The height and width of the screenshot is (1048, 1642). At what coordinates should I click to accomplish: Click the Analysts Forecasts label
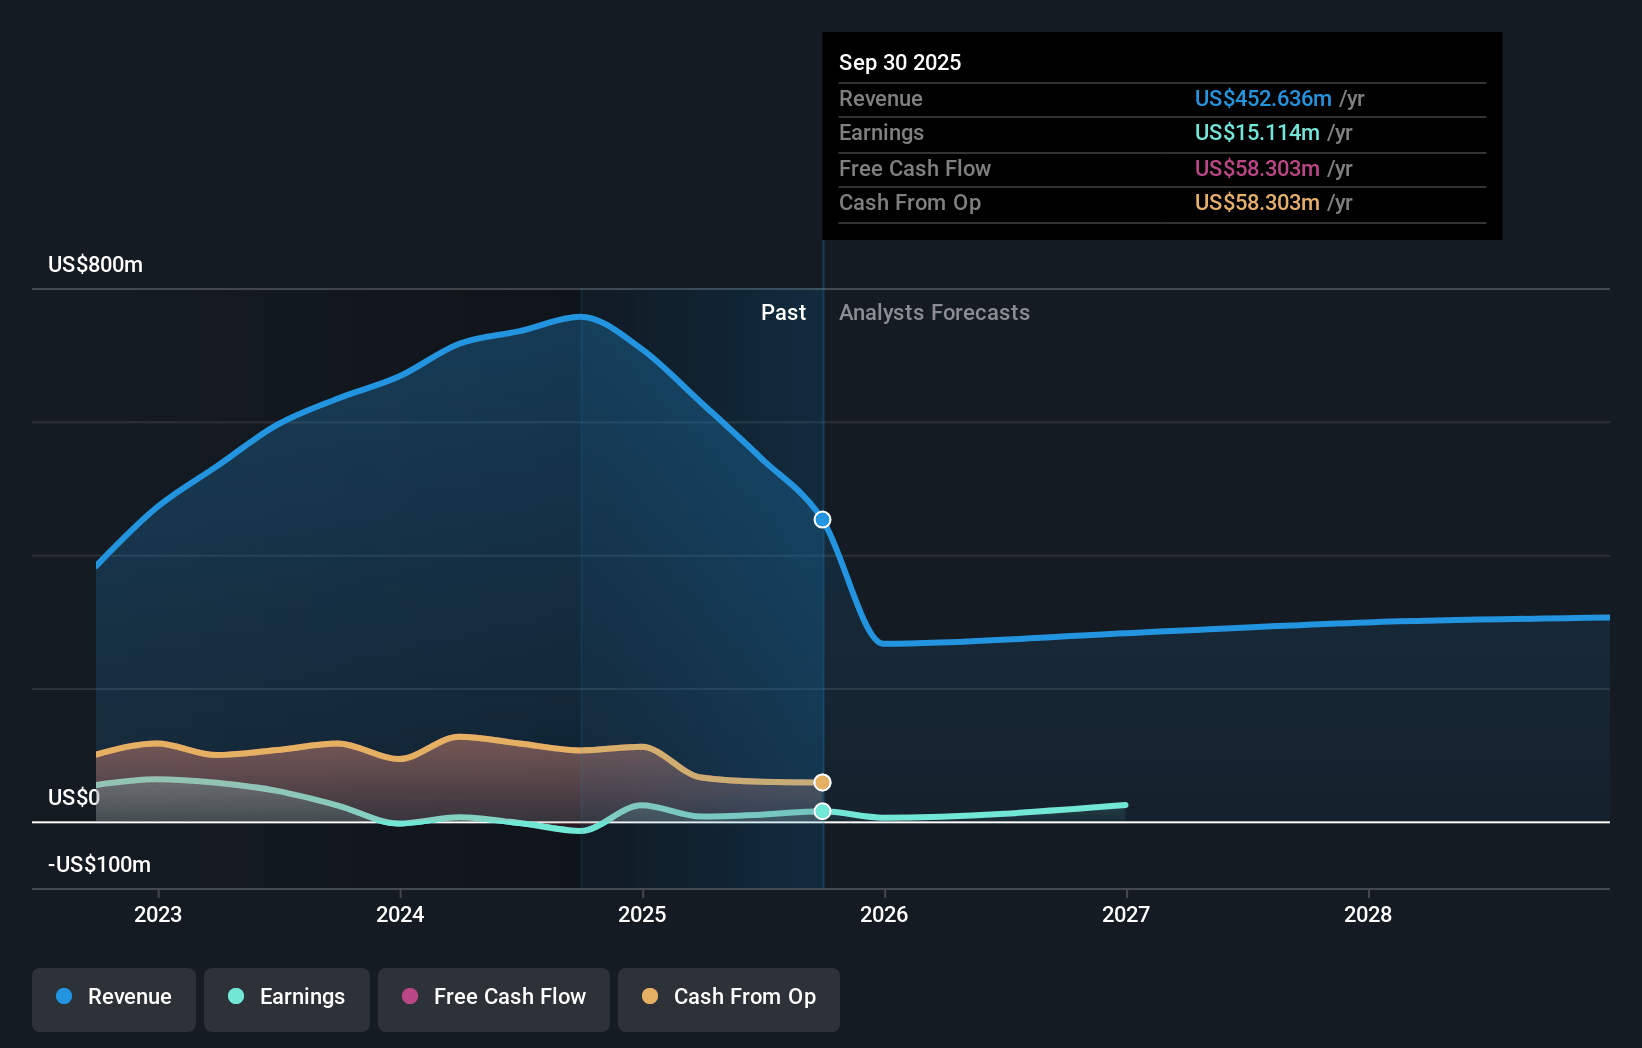[x=934, y=313]
